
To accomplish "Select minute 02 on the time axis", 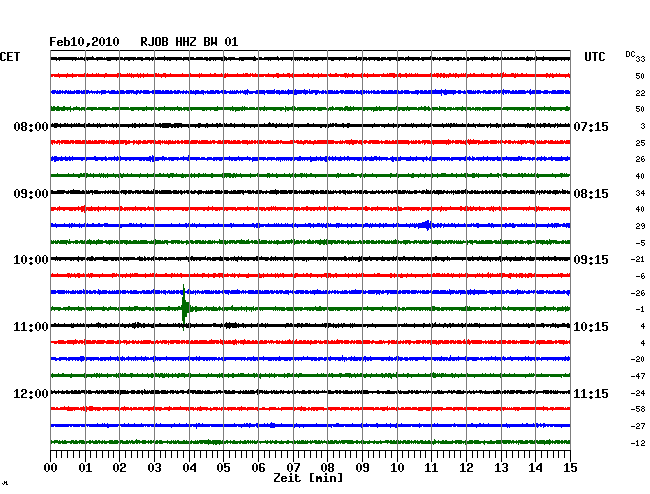I will click(x=119, y=467).
